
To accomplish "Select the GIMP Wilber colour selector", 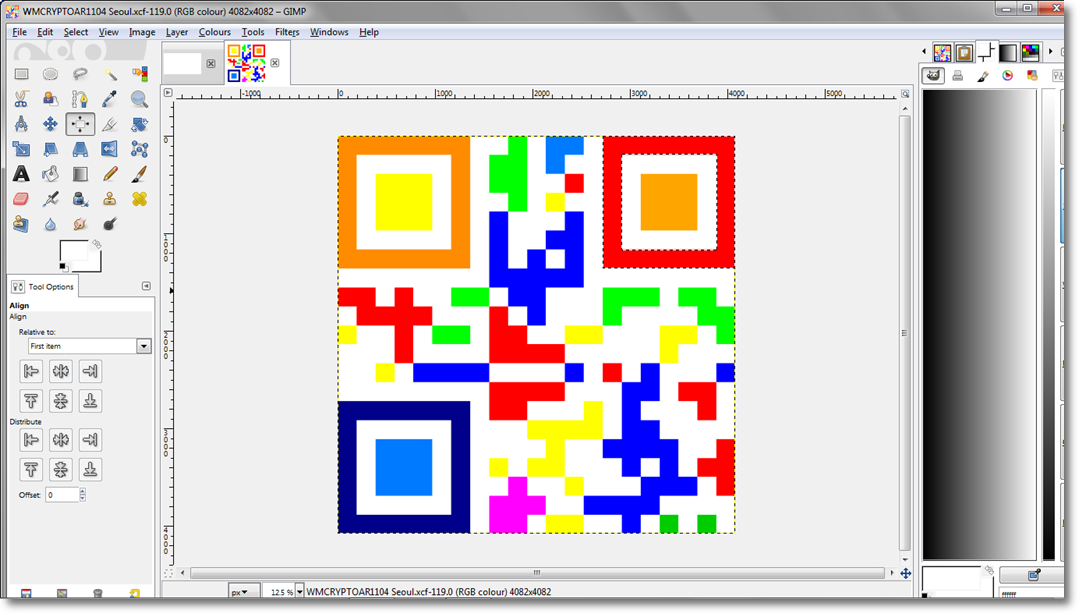I will [933, 76].
